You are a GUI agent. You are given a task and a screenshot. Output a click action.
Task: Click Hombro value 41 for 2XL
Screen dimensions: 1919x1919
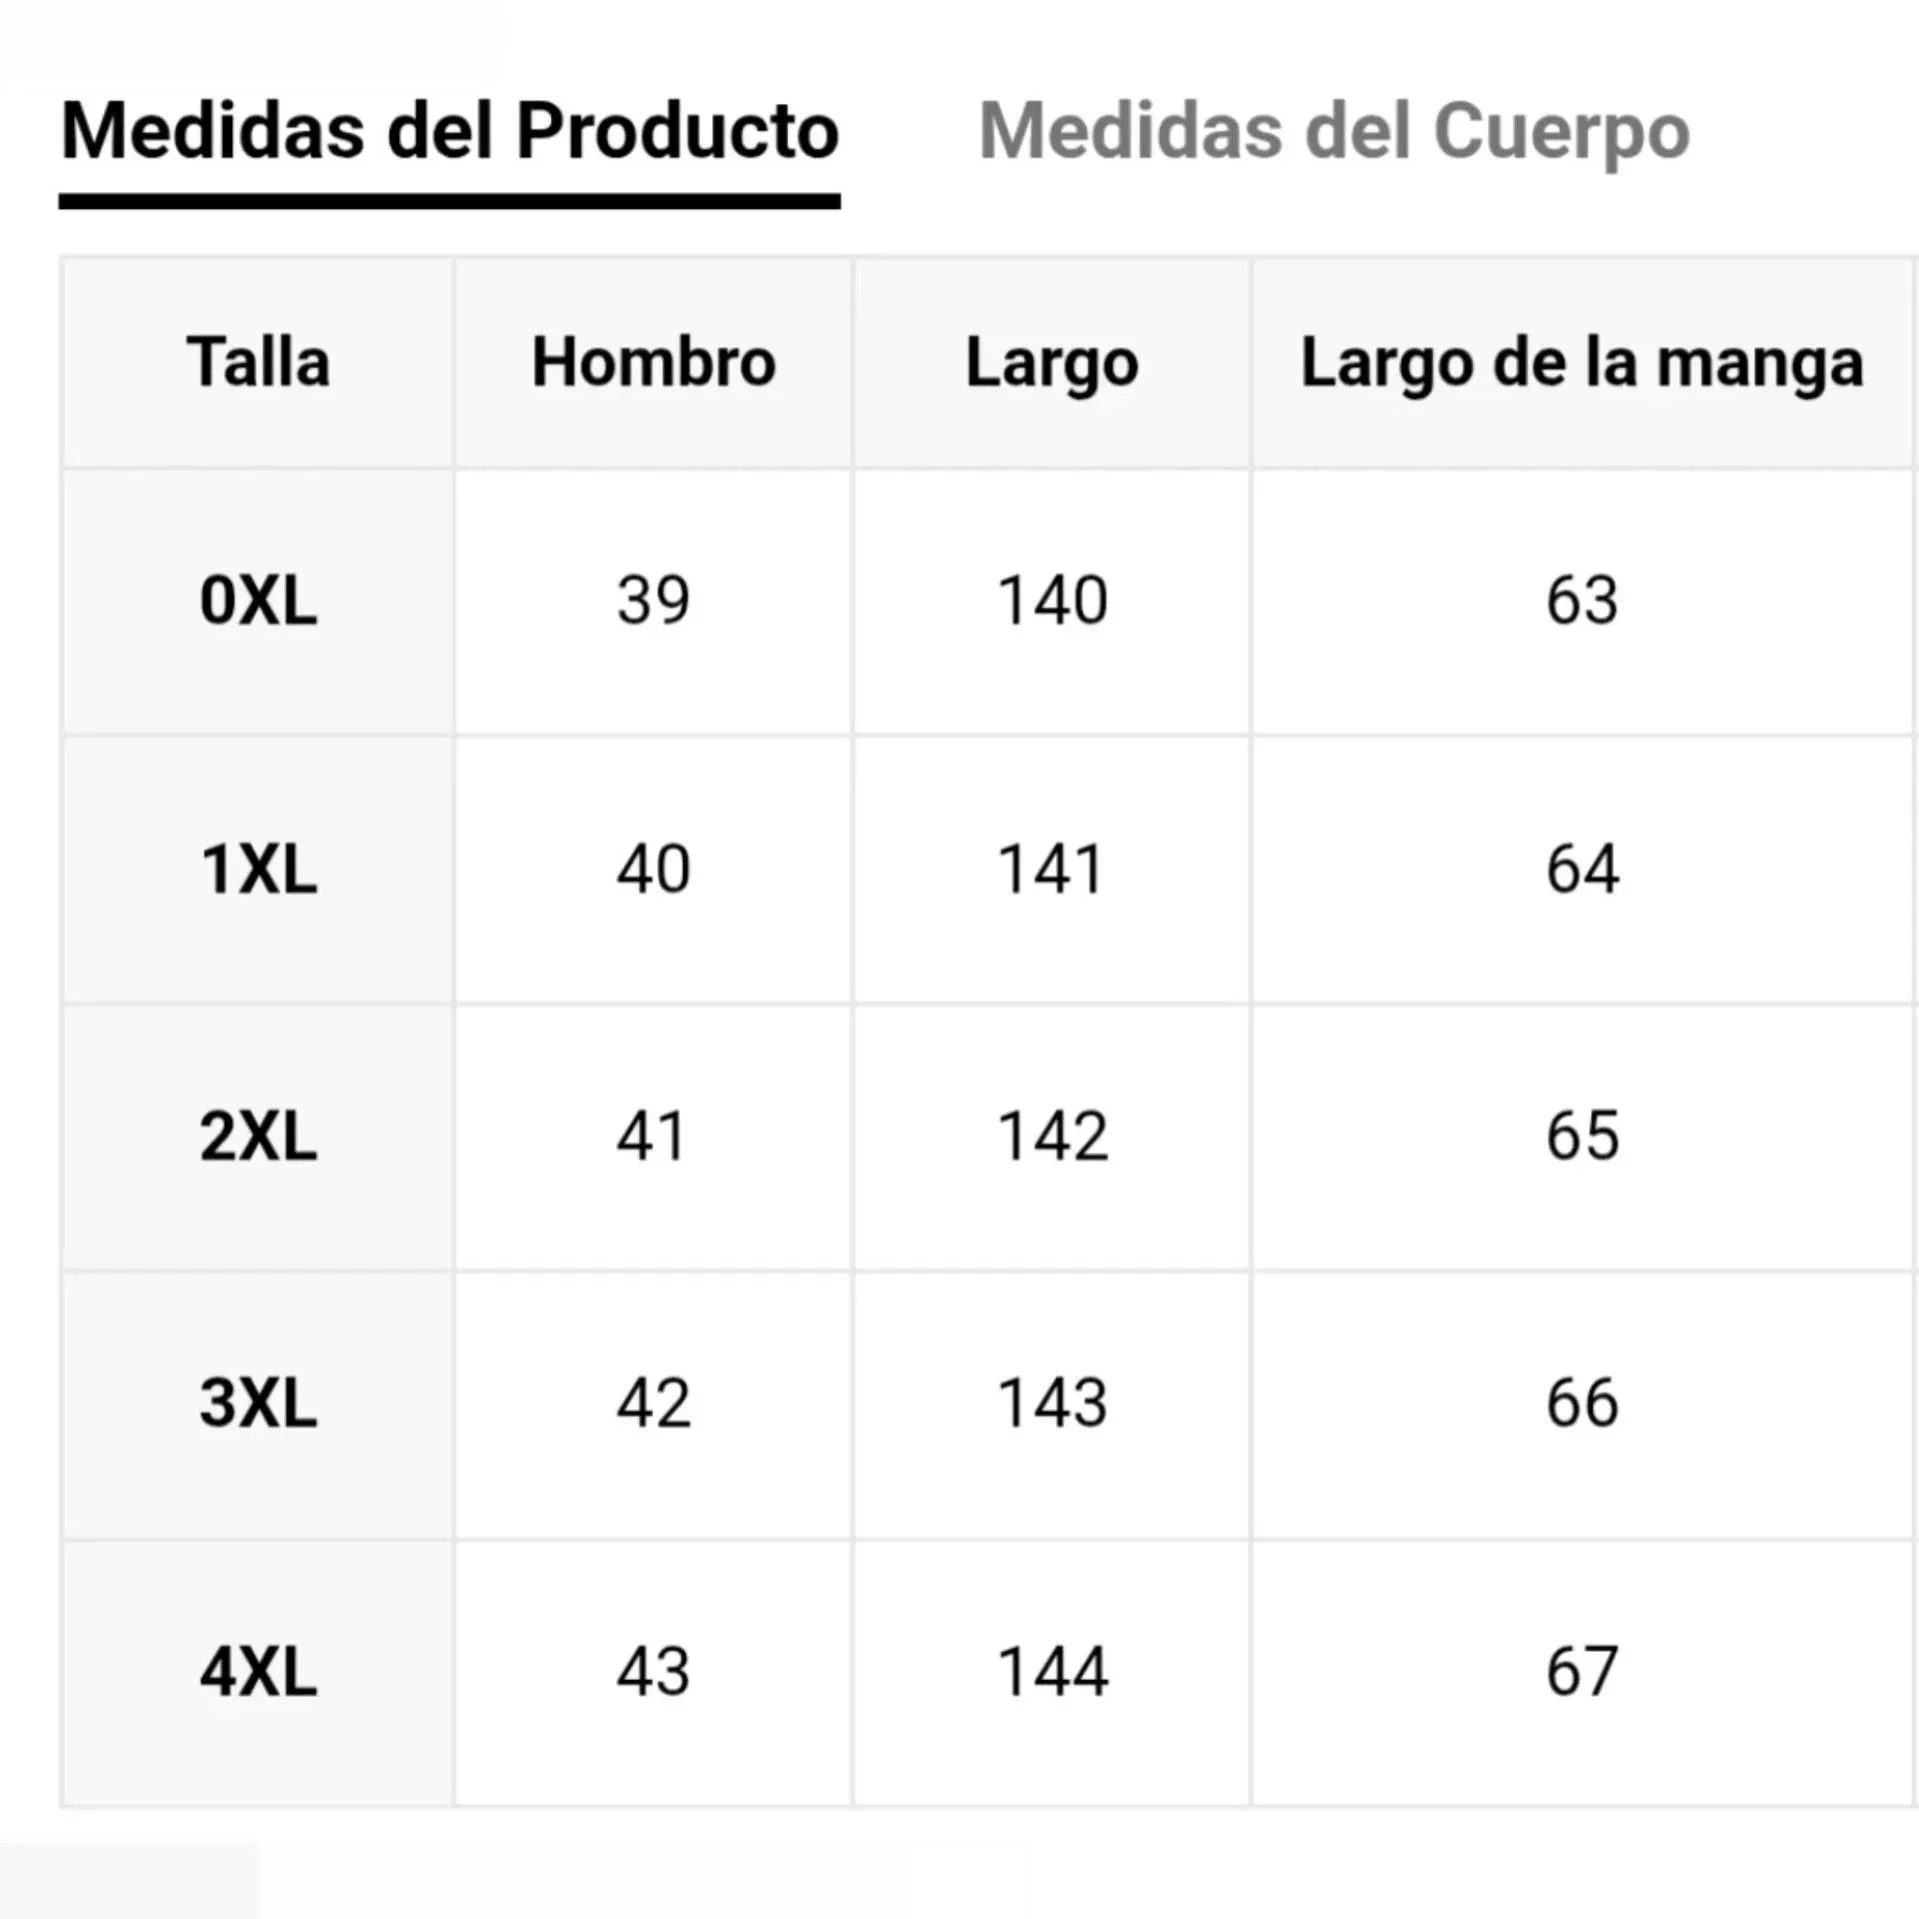point(653,1136)
